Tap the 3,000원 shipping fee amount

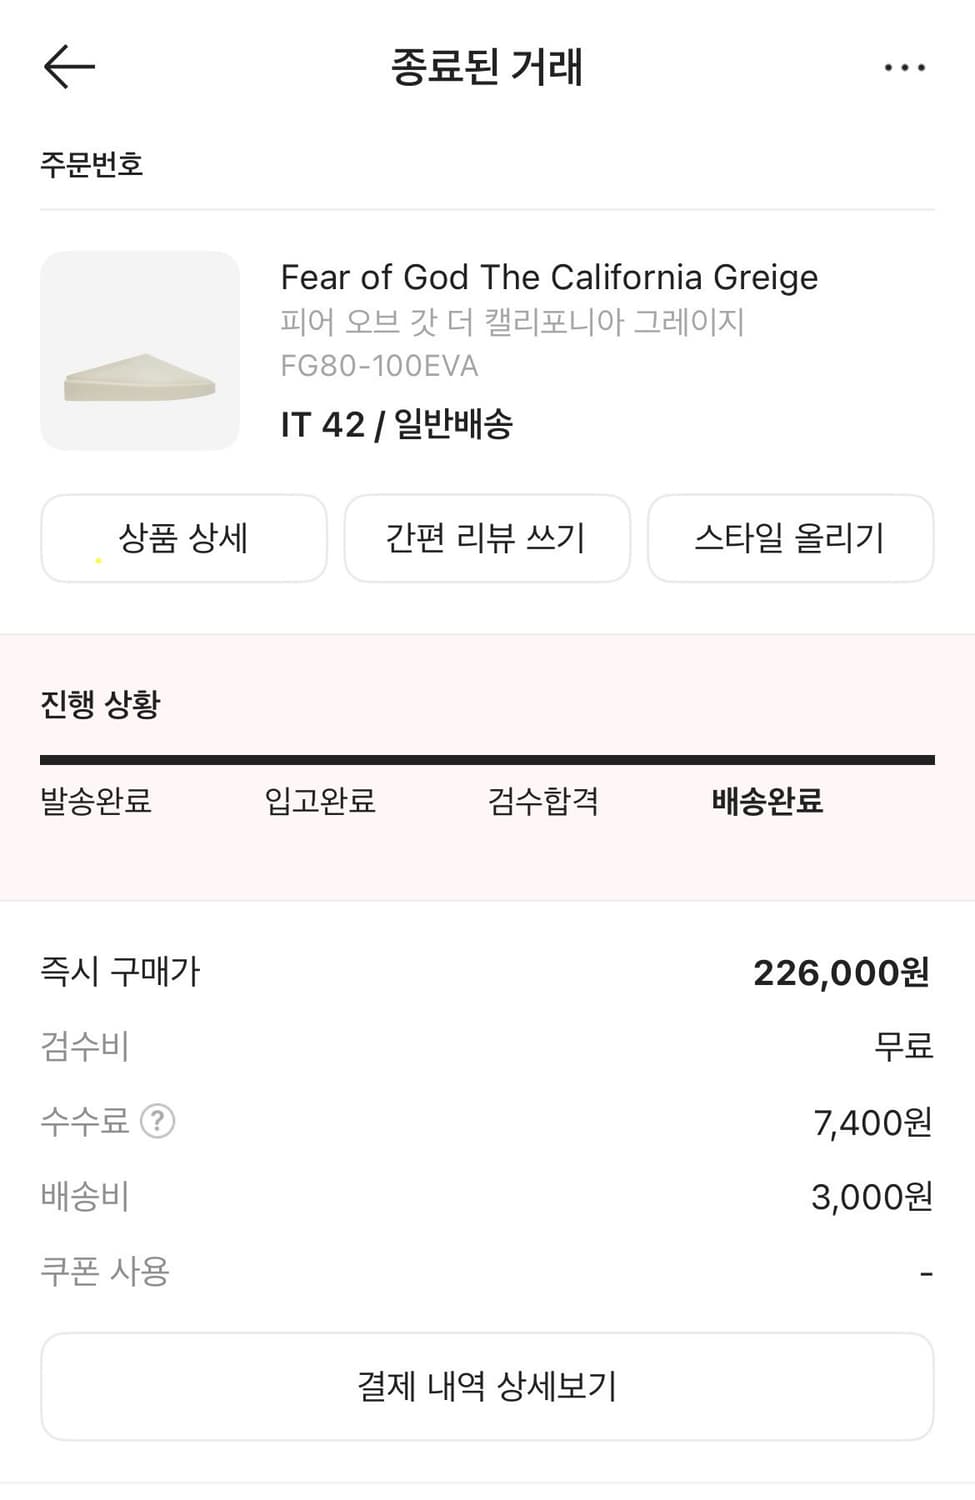[871, 1196]
